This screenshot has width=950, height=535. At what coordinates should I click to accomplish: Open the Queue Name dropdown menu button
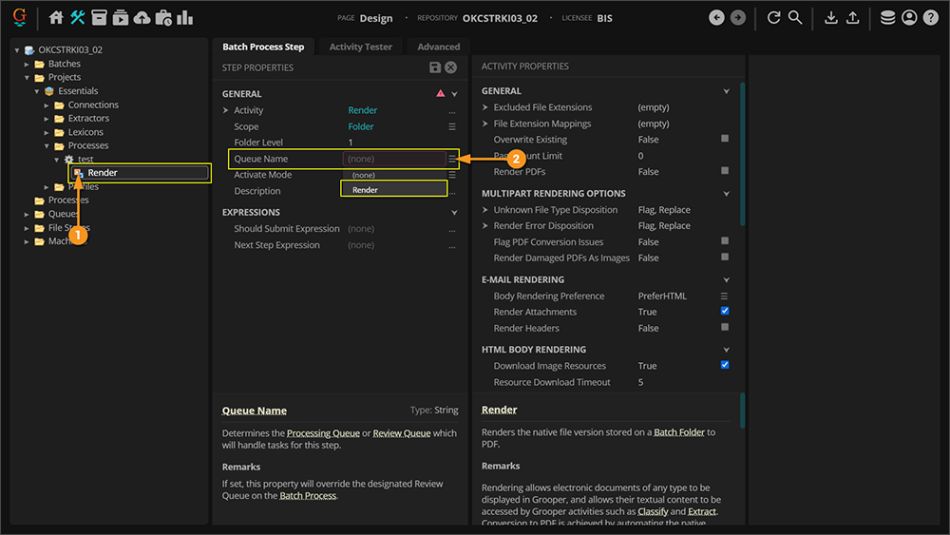(452, 159)
